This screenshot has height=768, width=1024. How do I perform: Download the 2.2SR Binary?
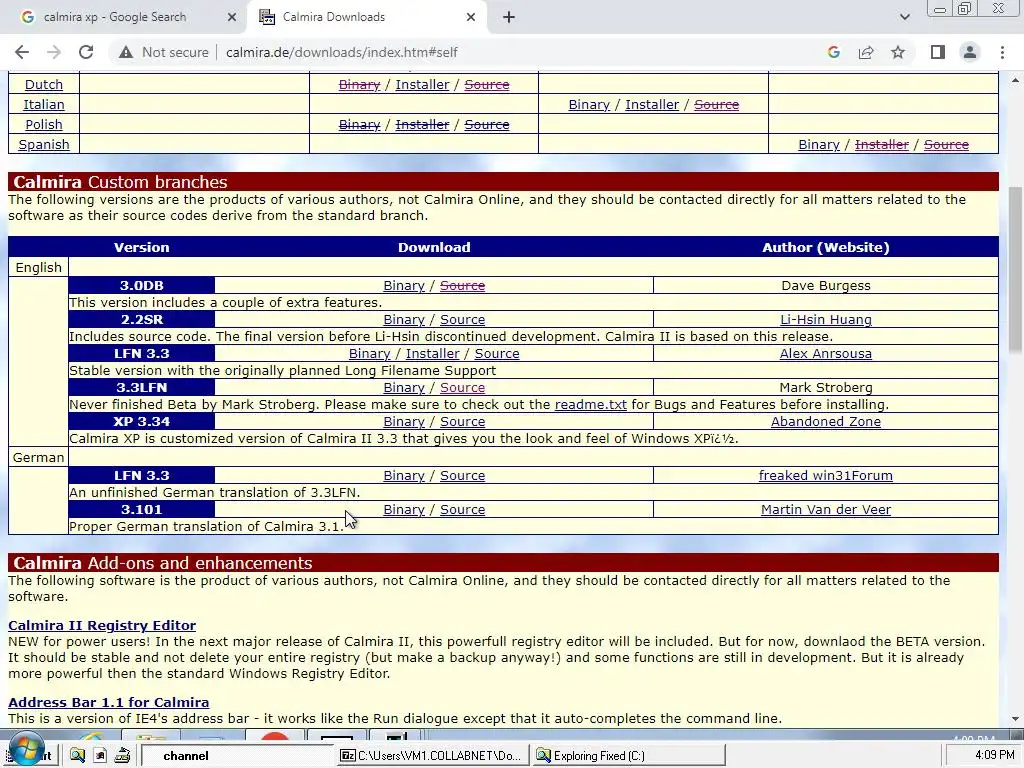tap(404, 319)
